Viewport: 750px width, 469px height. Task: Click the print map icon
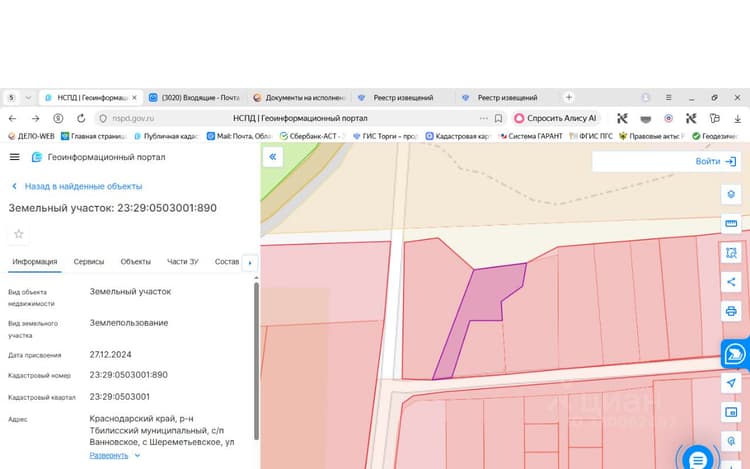pyautogui.click(x=731, y=311)
